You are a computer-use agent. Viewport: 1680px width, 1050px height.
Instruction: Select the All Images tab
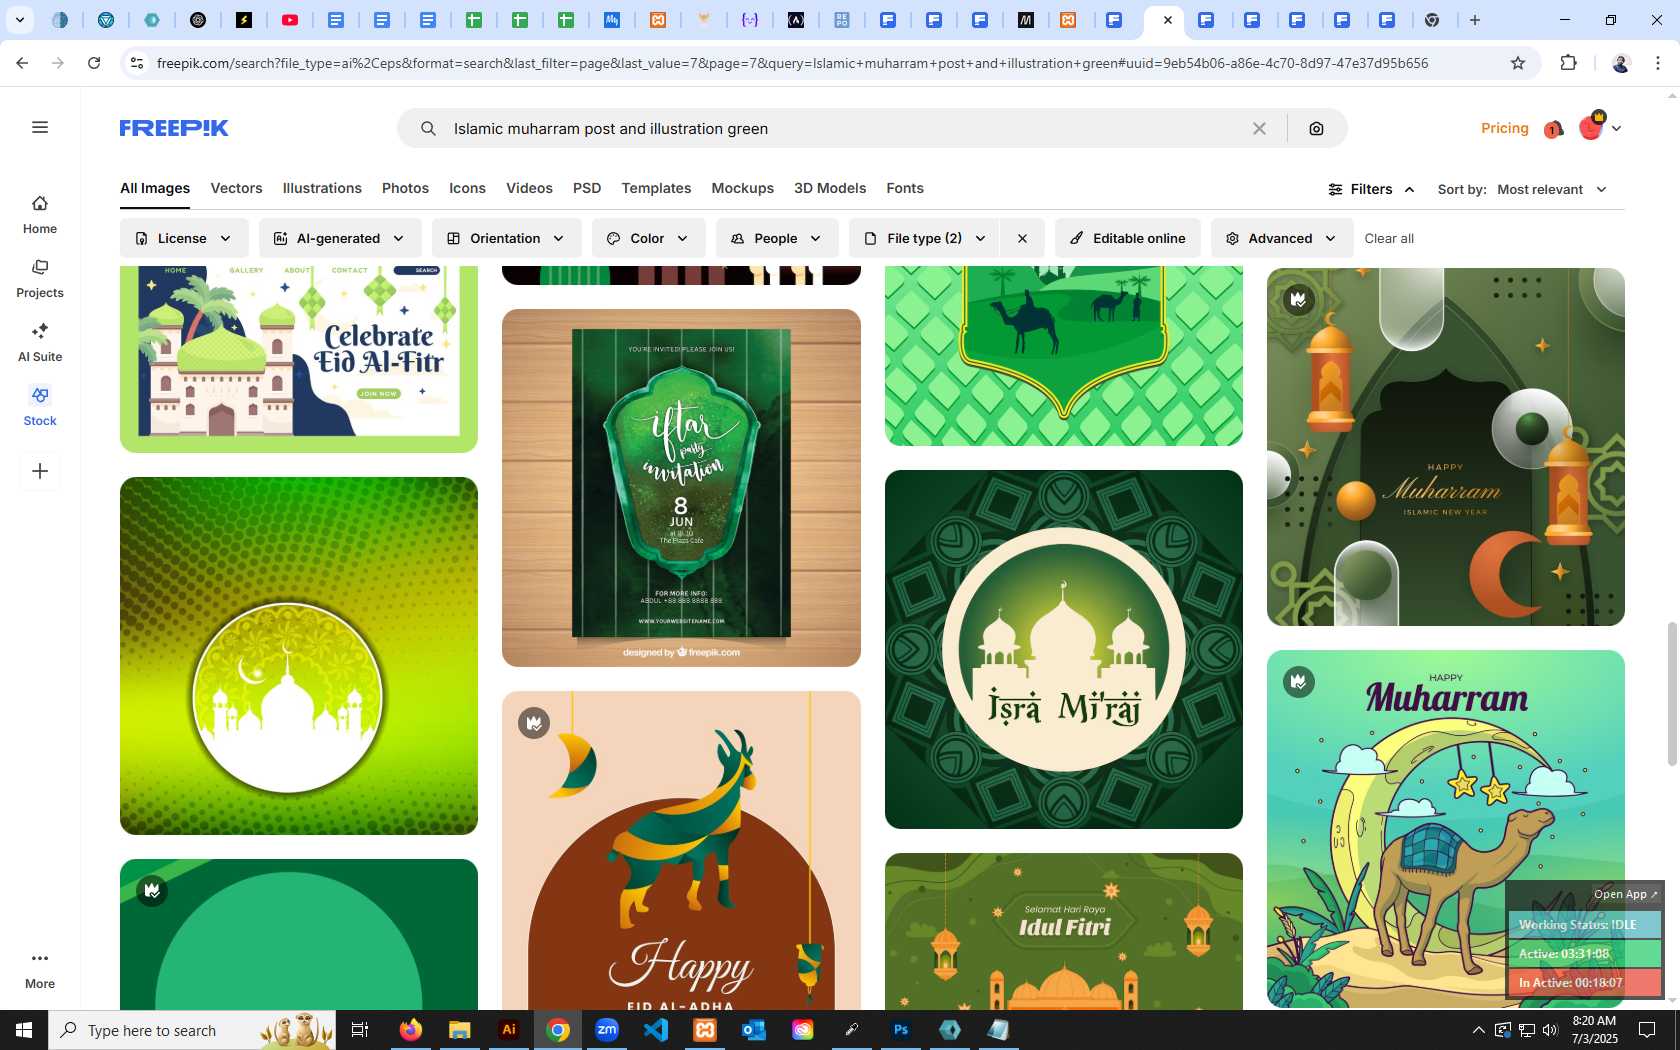click(155, 188)
